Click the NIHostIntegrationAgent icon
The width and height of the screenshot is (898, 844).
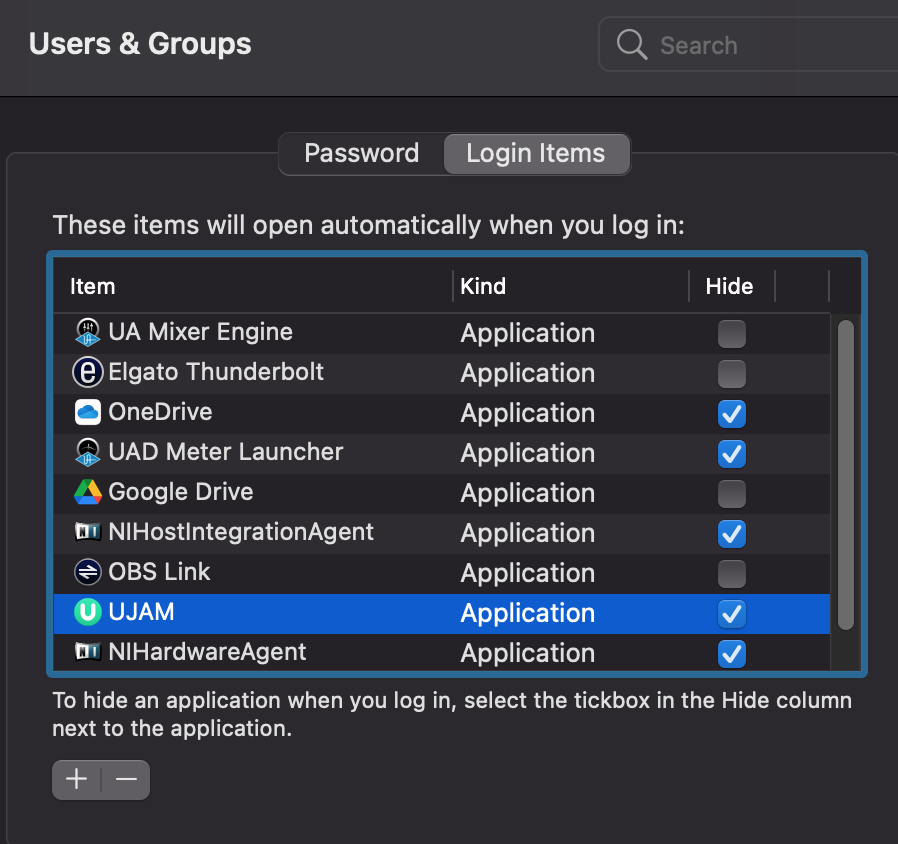click(x=88, y=532)
